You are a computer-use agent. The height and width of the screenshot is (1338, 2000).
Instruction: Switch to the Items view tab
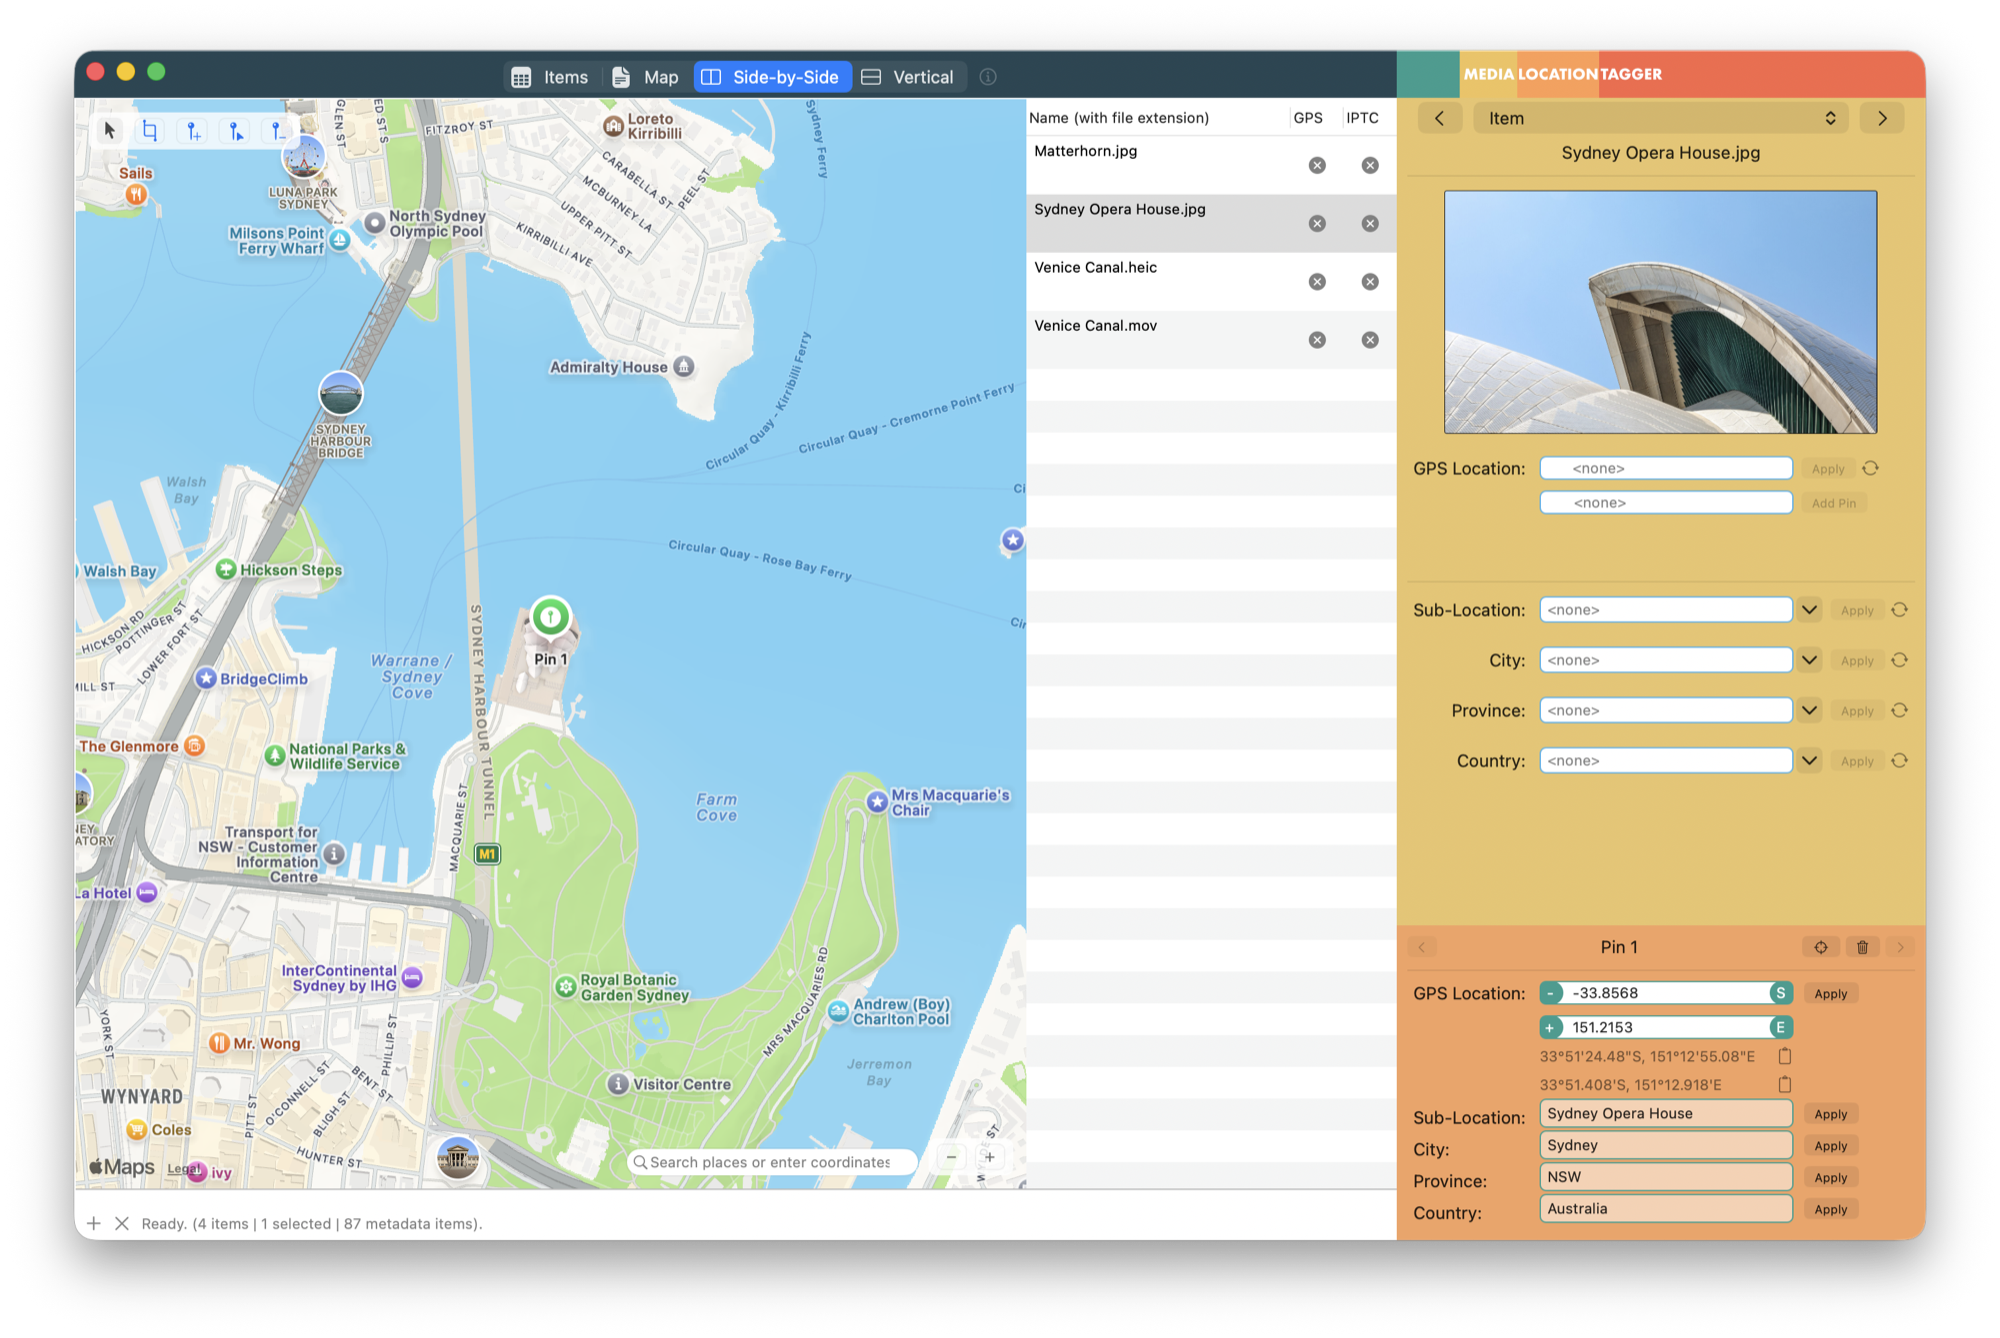click(x=550, y=77)
